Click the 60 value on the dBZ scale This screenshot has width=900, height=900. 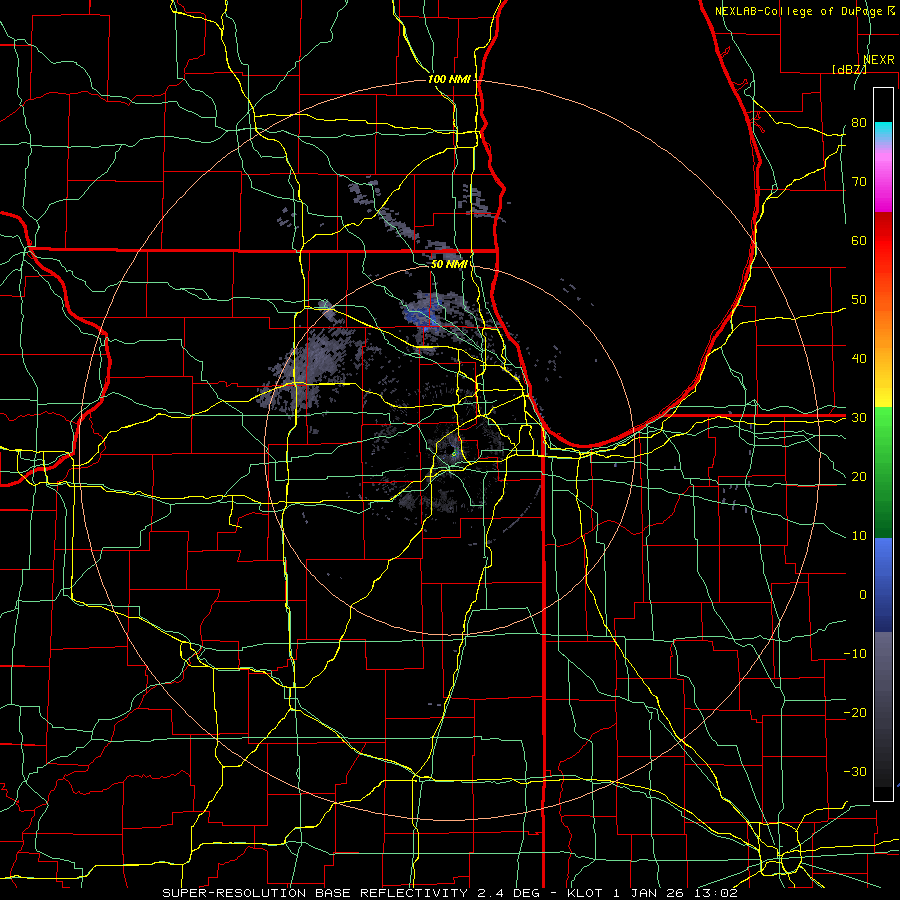[859, 240]
